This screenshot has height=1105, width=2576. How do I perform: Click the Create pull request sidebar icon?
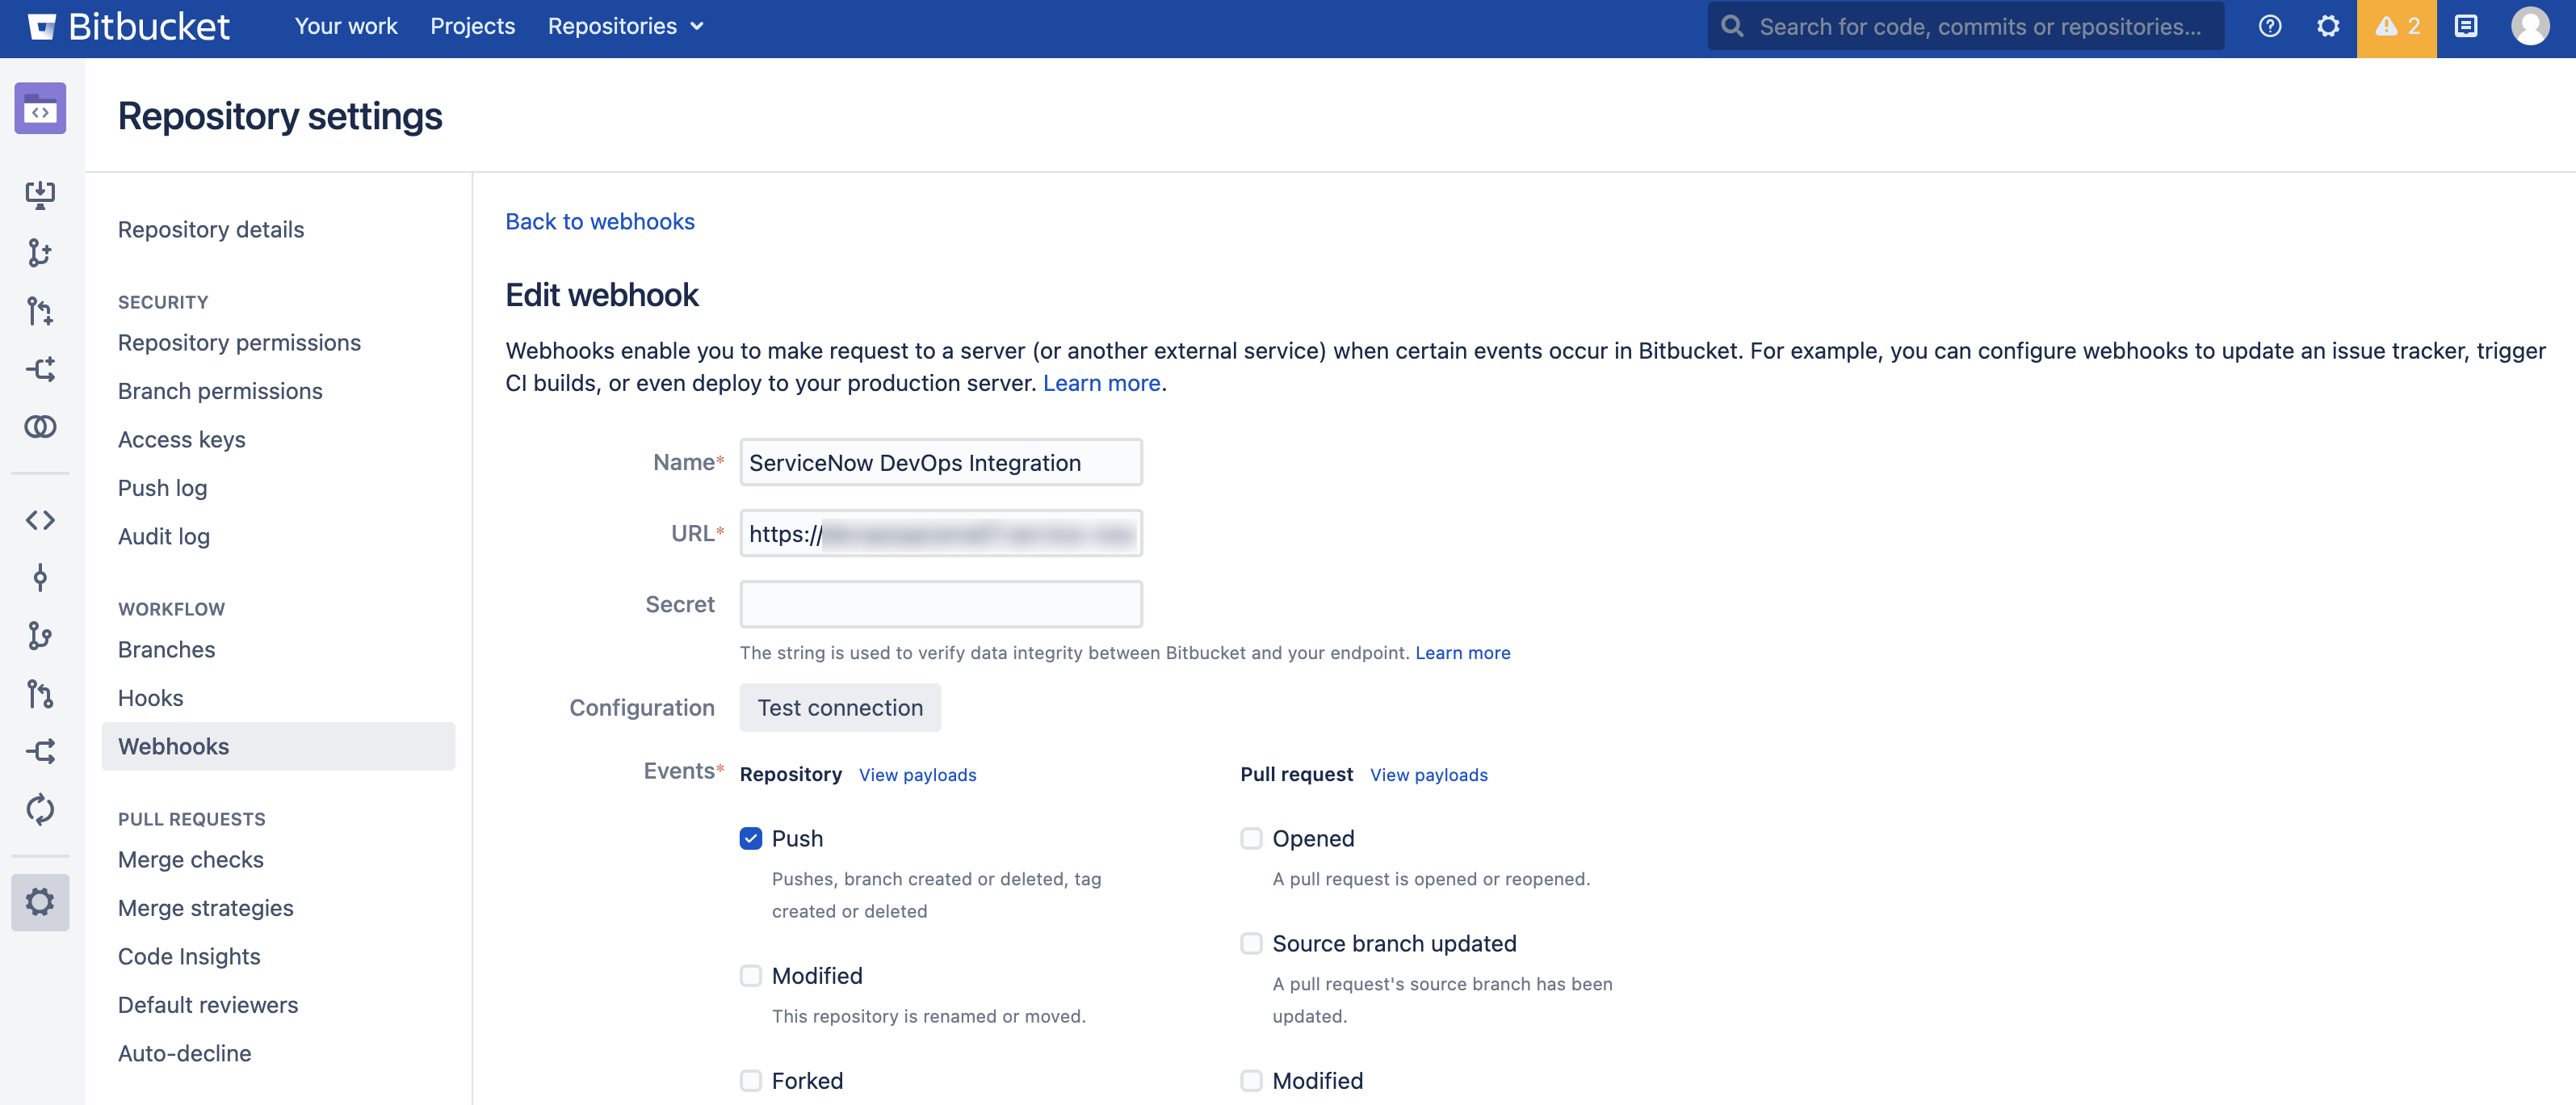pos(40,311)
